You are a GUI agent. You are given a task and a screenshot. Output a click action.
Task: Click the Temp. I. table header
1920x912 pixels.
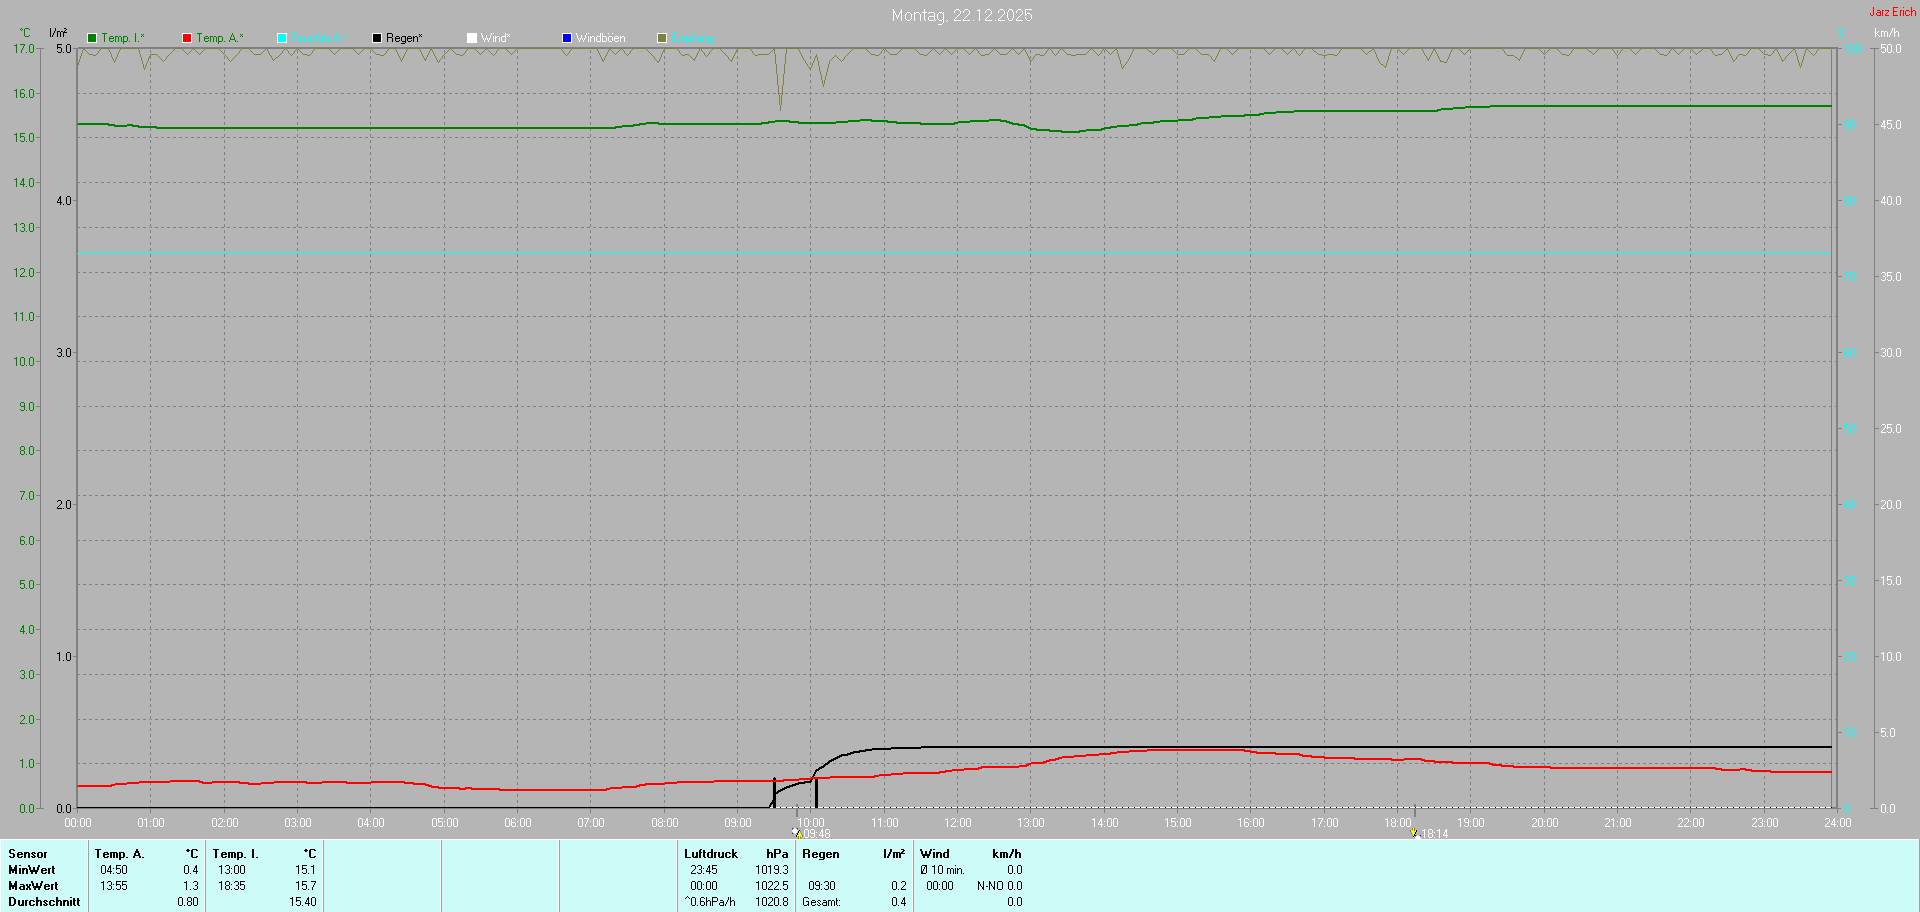pos(235,854)
